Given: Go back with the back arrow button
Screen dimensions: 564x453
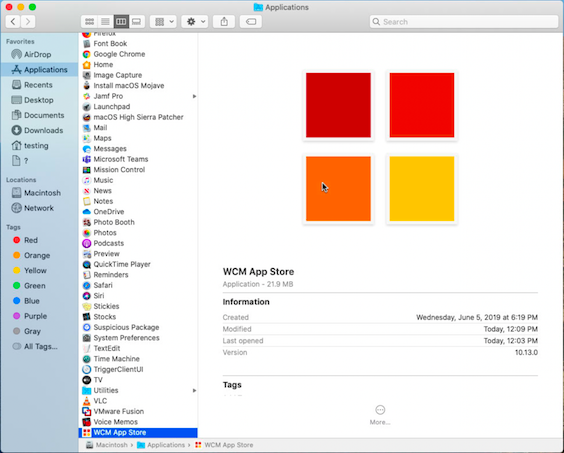Looking at the screenshot, I should click(13, 22).
